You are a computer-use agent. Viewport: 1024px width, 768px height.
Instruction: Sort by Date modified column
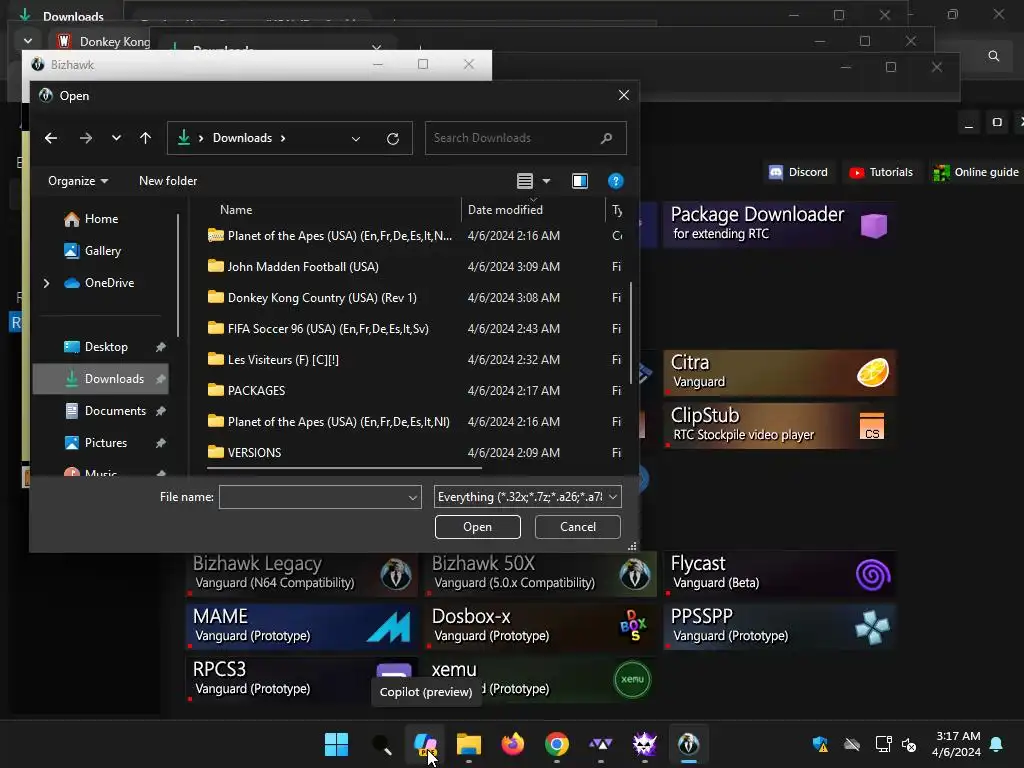[x=505, y=210]
